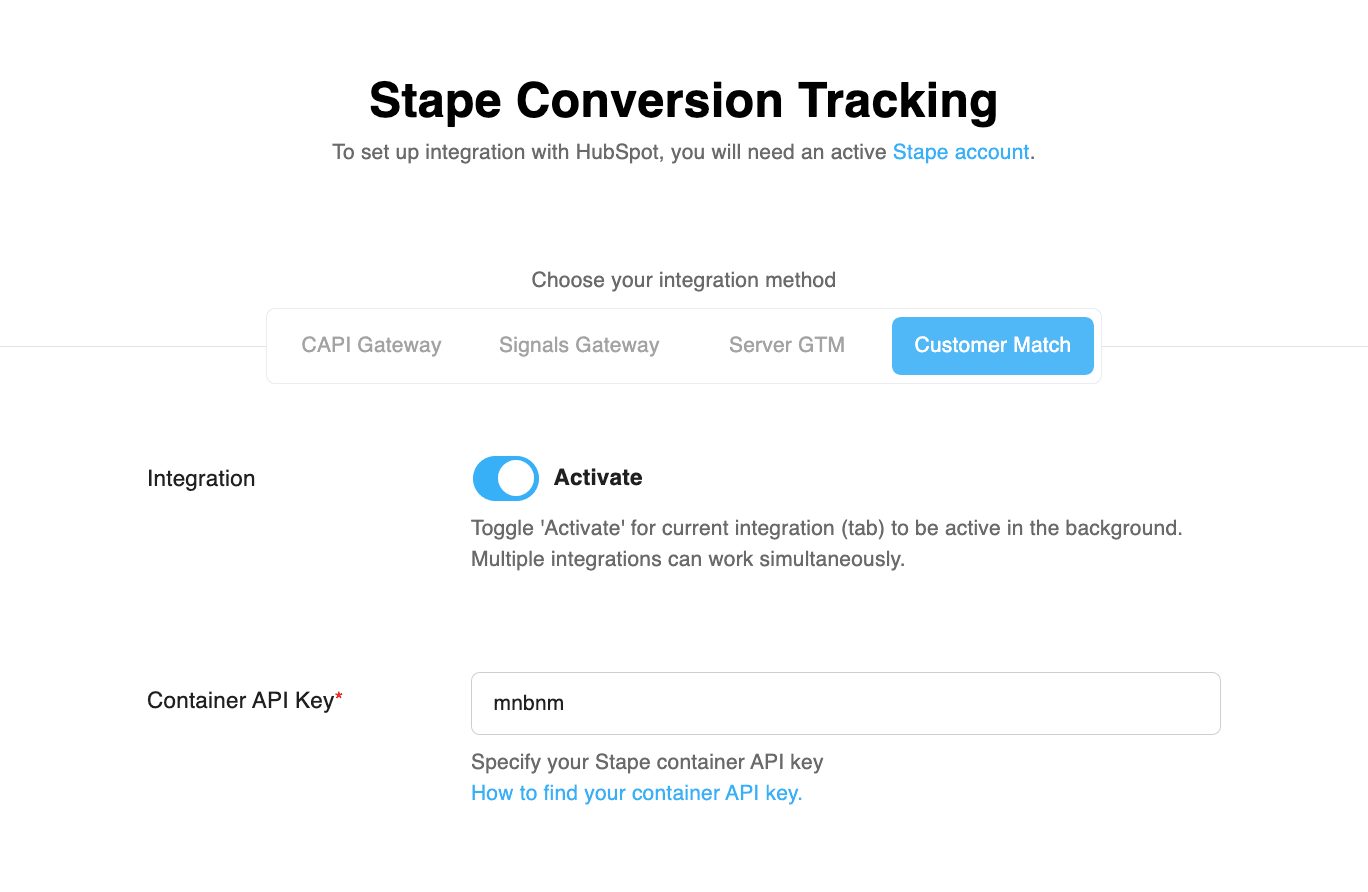Click the Container API Key label
1368x892 pixels.
point(239,700)
